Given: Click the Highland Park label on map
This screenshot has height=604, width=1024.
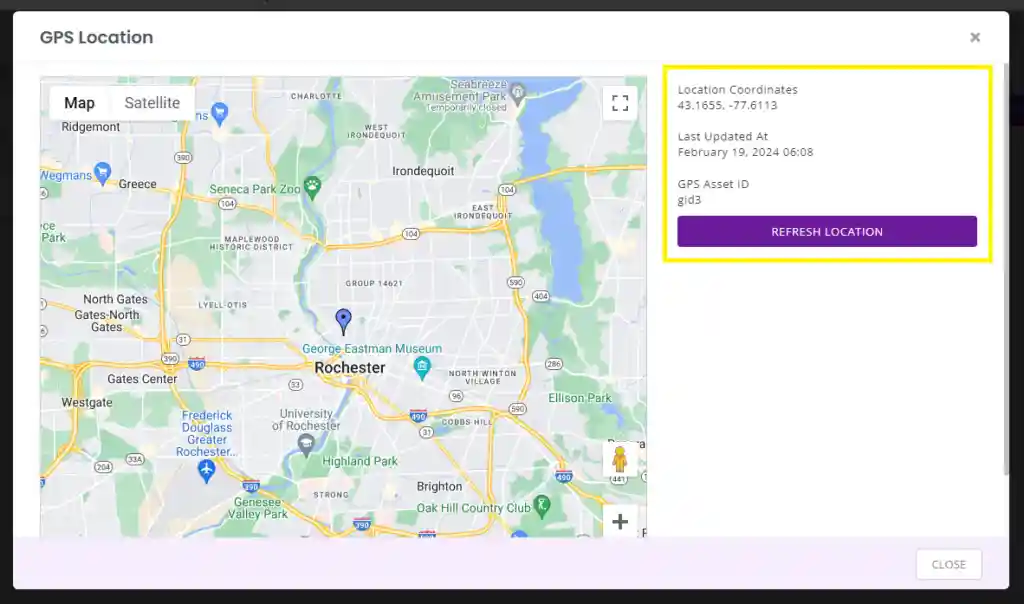Looking at the screenshot, I should pos(360,461).
